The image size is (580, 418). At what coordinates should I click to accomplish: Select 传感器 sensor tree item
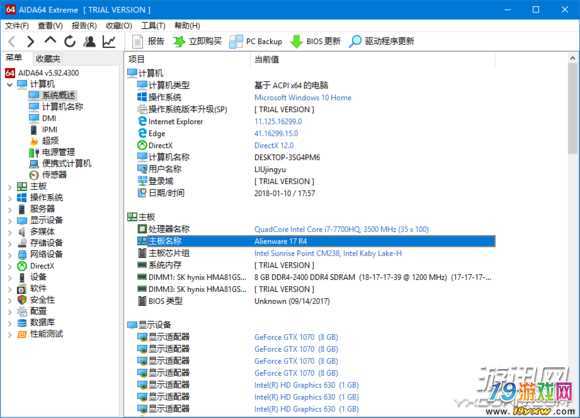point(54,175)
